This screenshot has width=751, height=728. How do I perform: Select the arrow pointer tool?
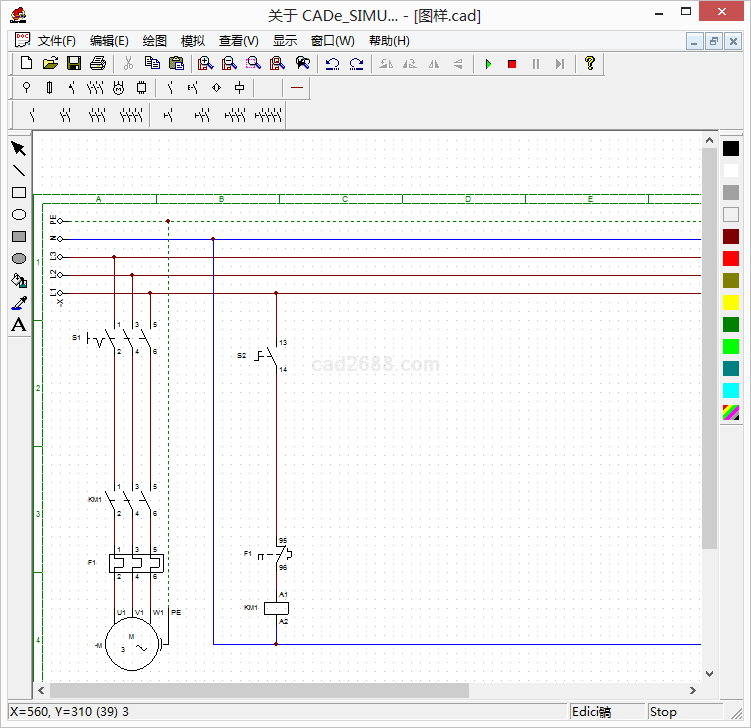[x=18, y=149]
